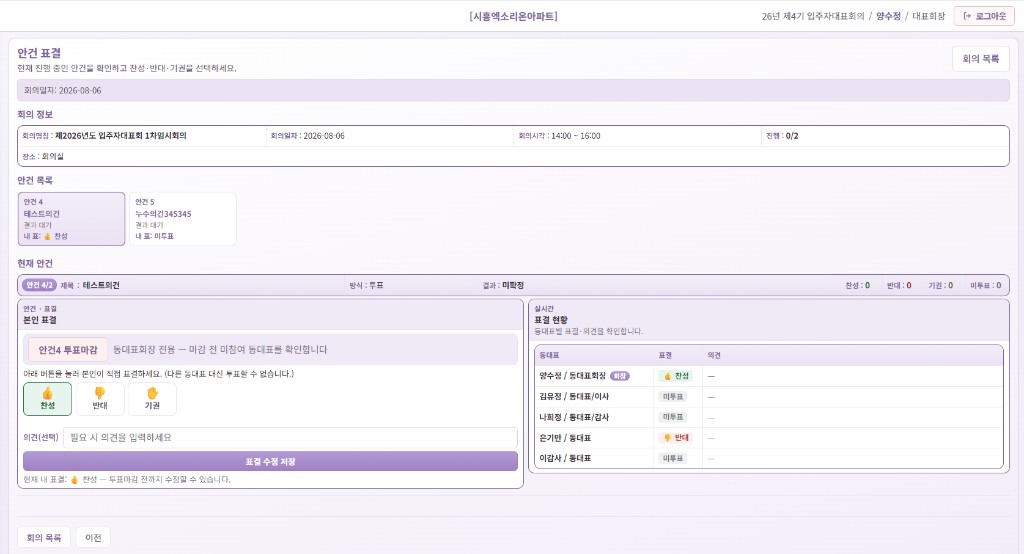Click 김유정's 미투표 status badge
The width and height of the screenshot is (1024, 554).
673,397
